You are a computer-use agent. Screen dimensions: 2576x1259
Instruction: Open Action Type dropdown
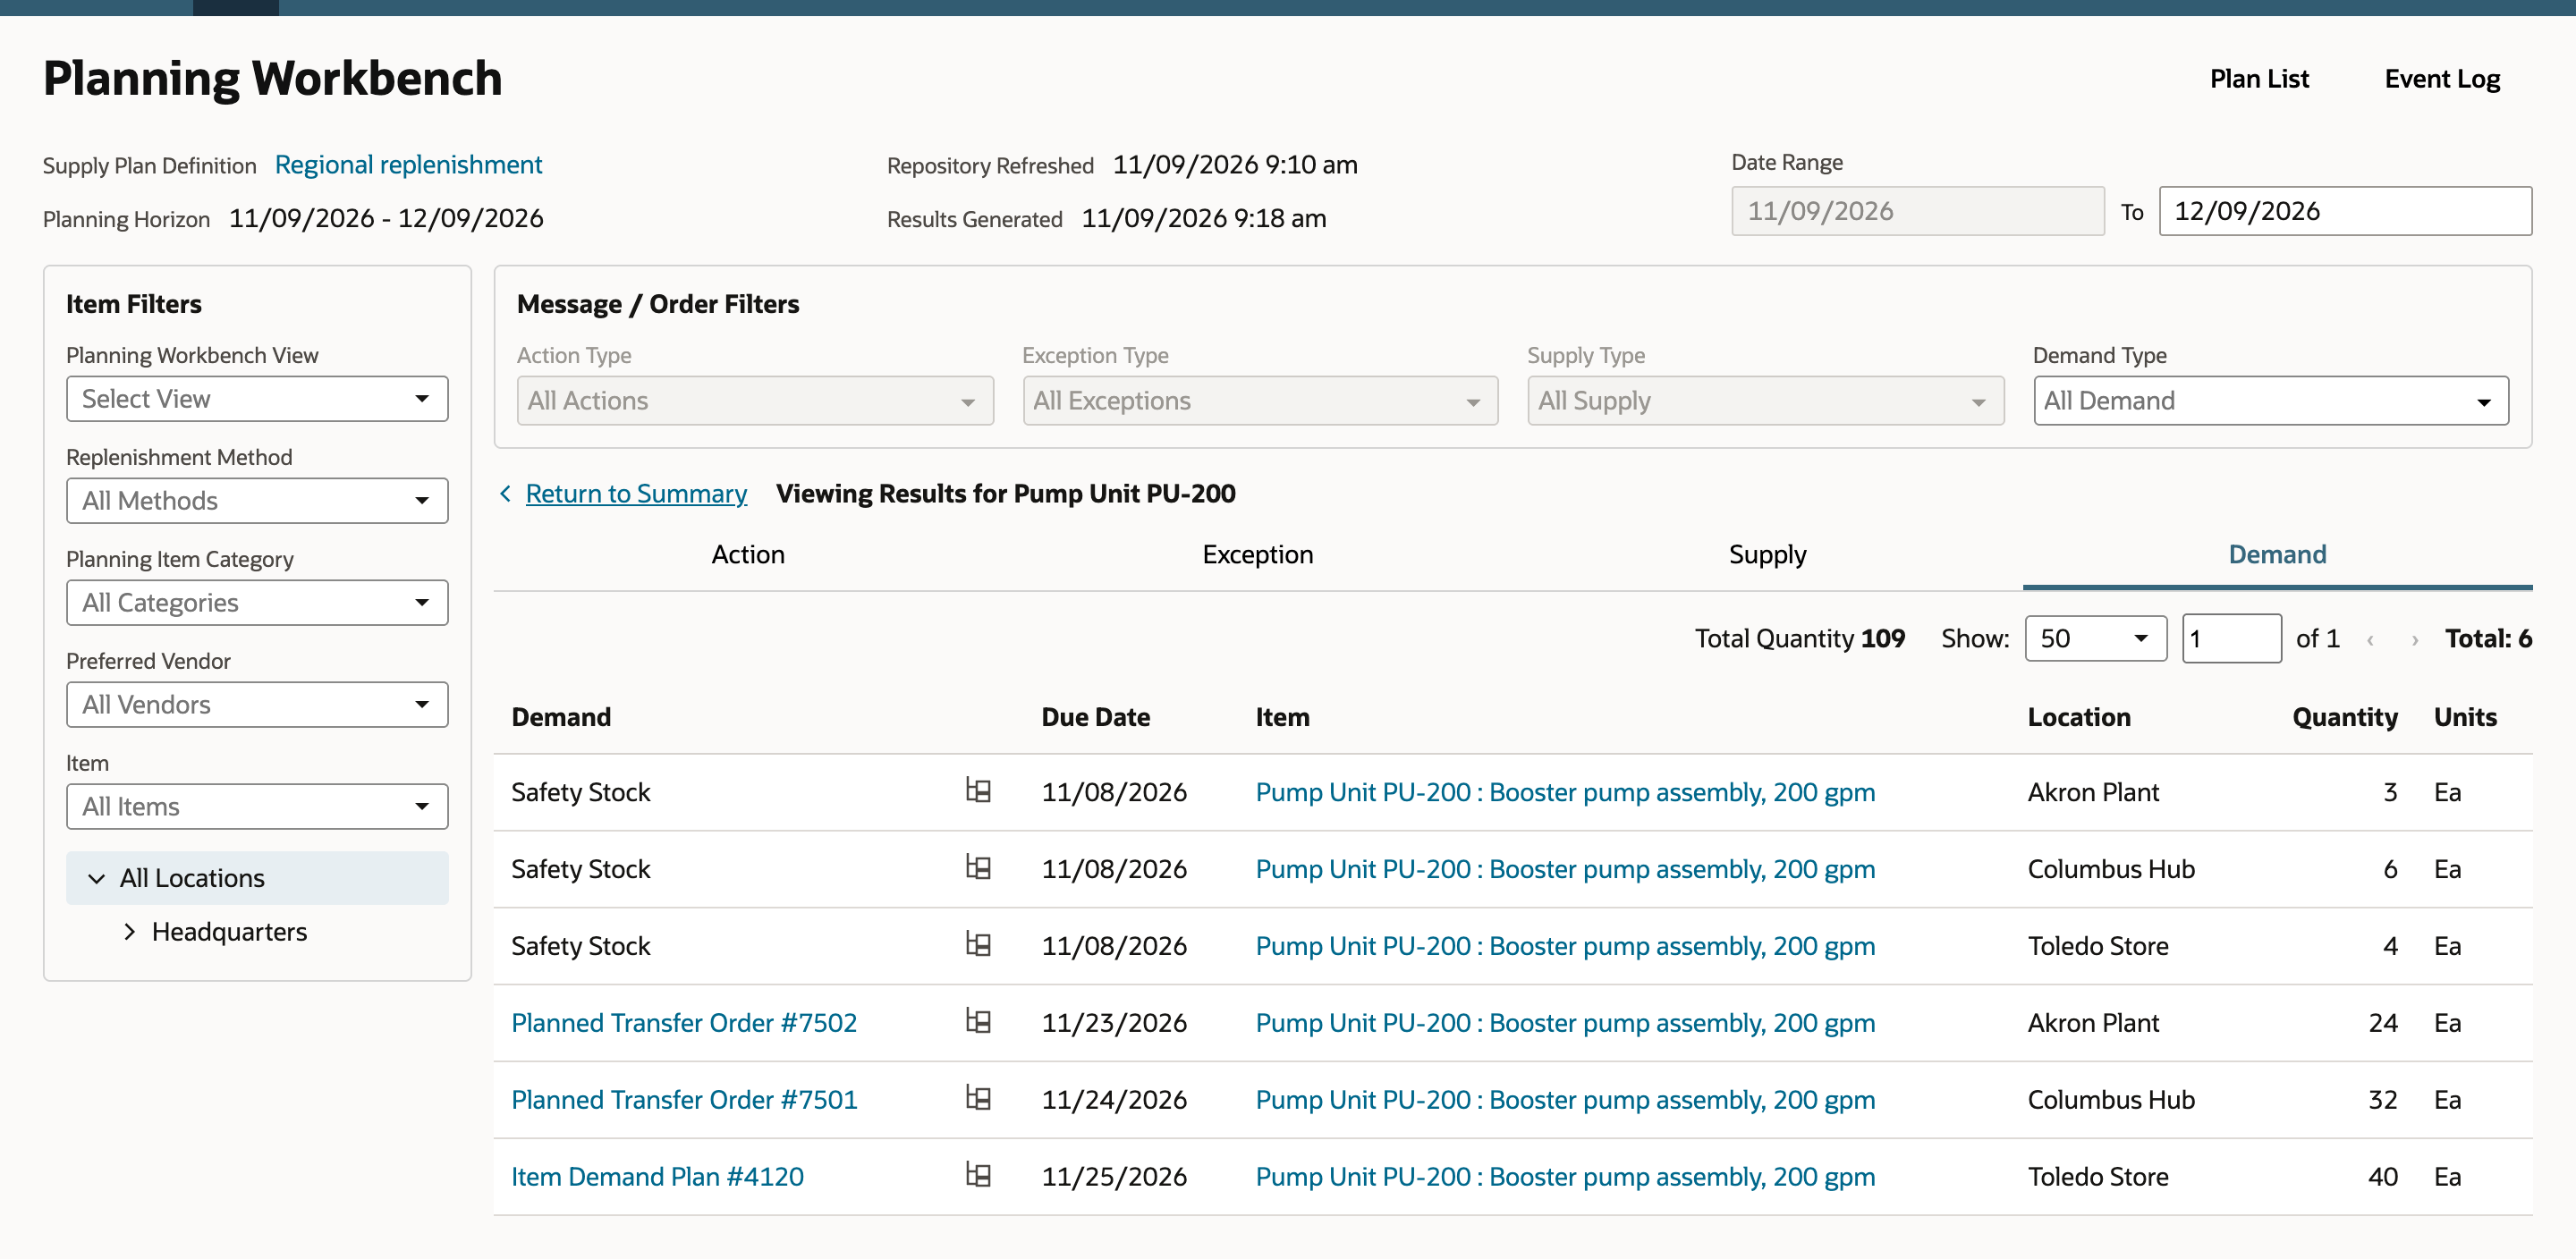(755, 401)
